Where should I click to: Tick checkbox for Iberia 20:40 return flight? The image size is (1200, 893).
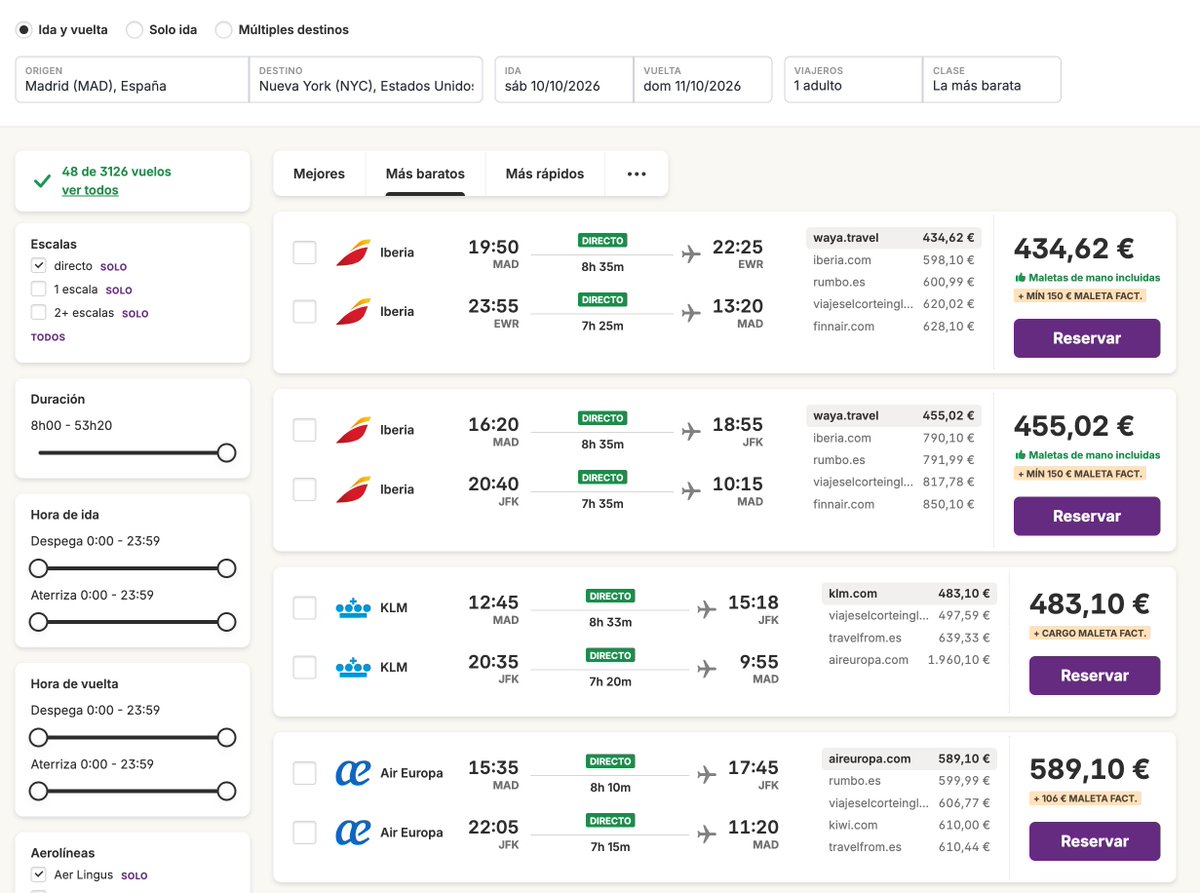tap(305, 490)
